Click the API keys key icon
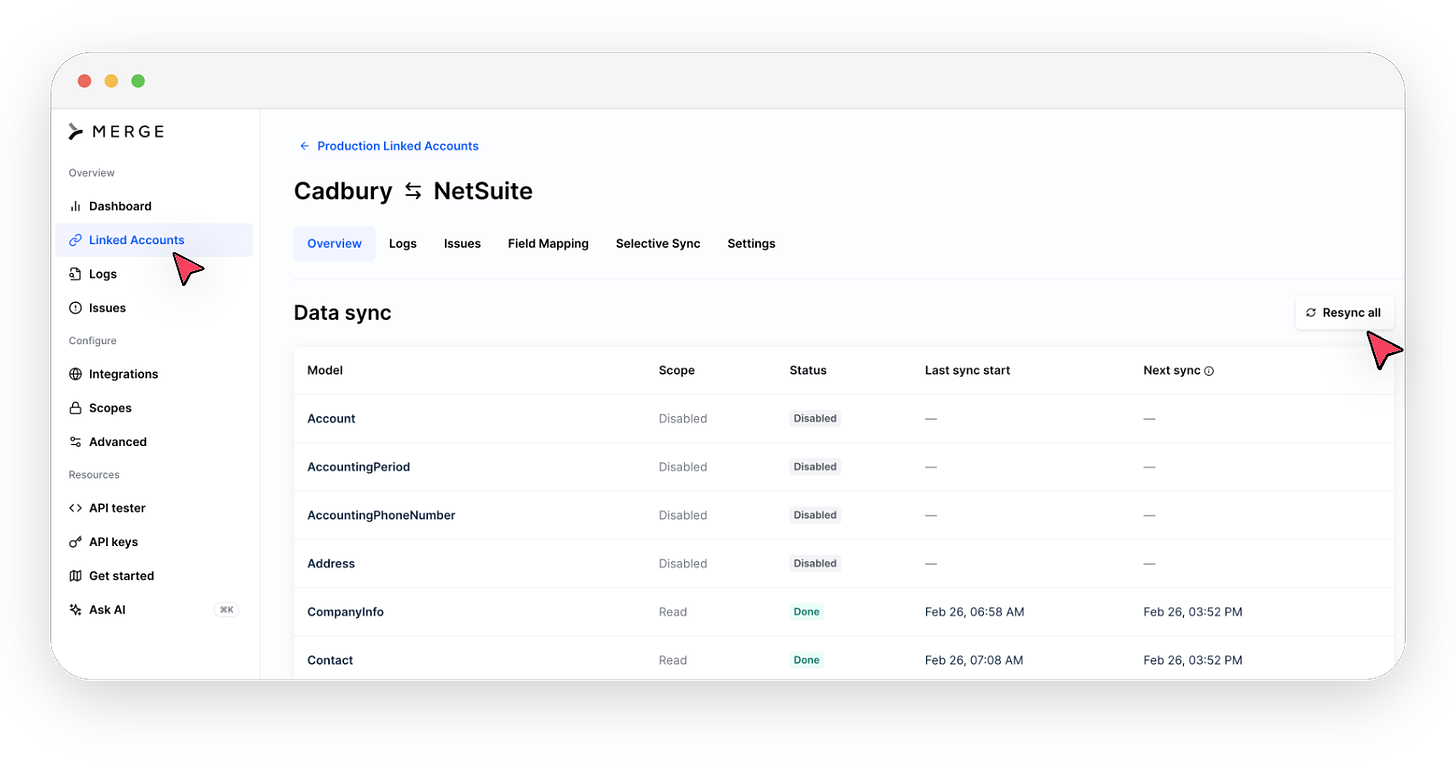This screenshot has height=765, width=1456. 75,542
